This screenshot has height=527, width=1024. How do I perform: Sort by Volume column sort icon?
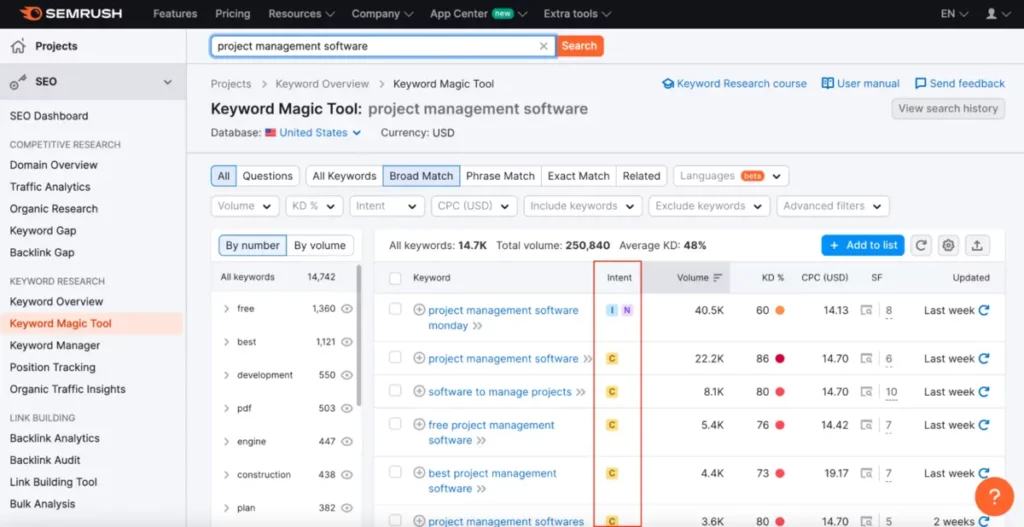point(718,278)
